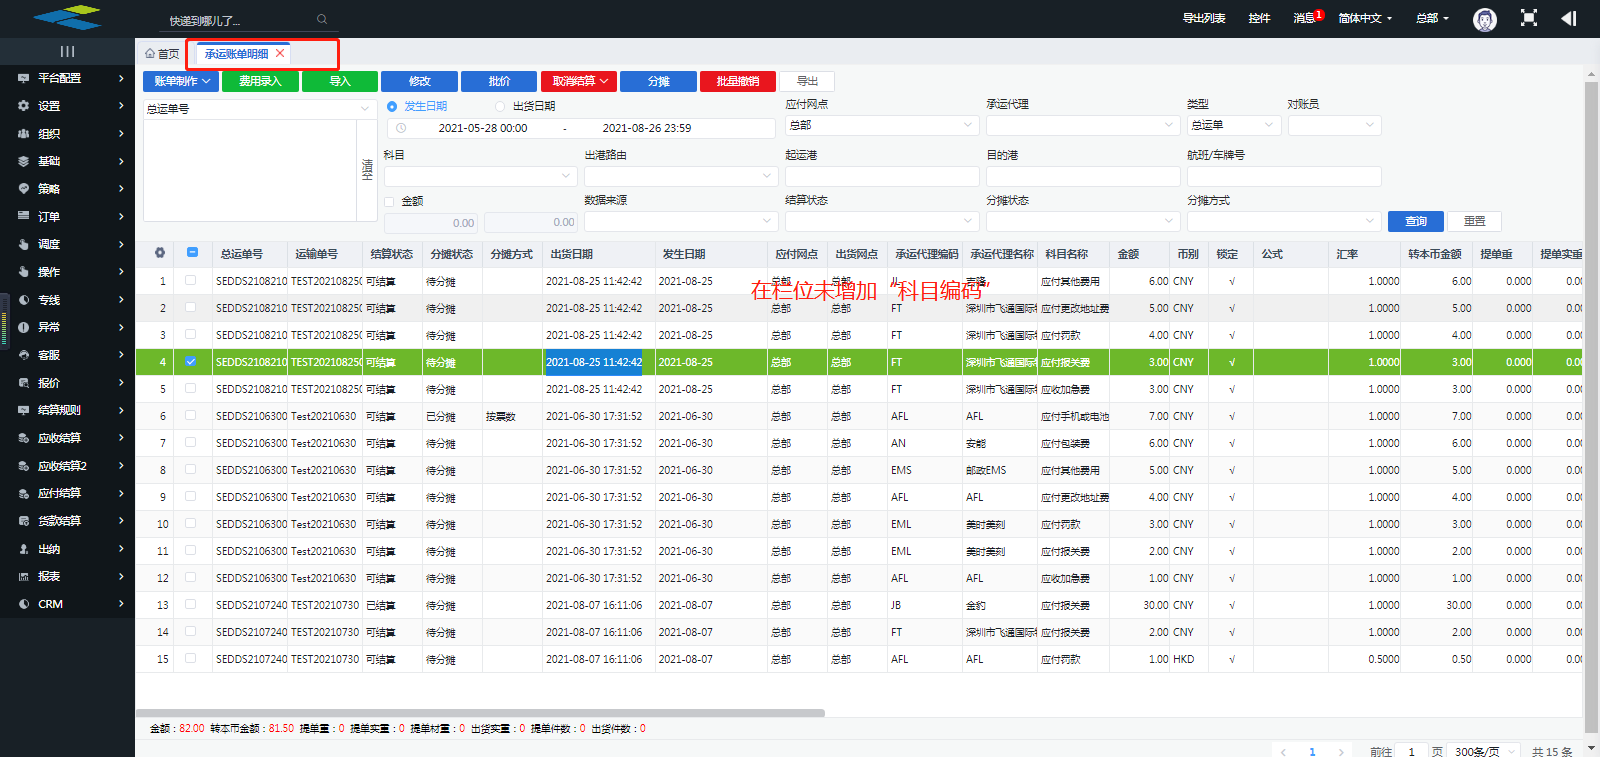Click the 专线 sidebar icon
This screenshot has width=1600, height=757.
pos(24,299)
